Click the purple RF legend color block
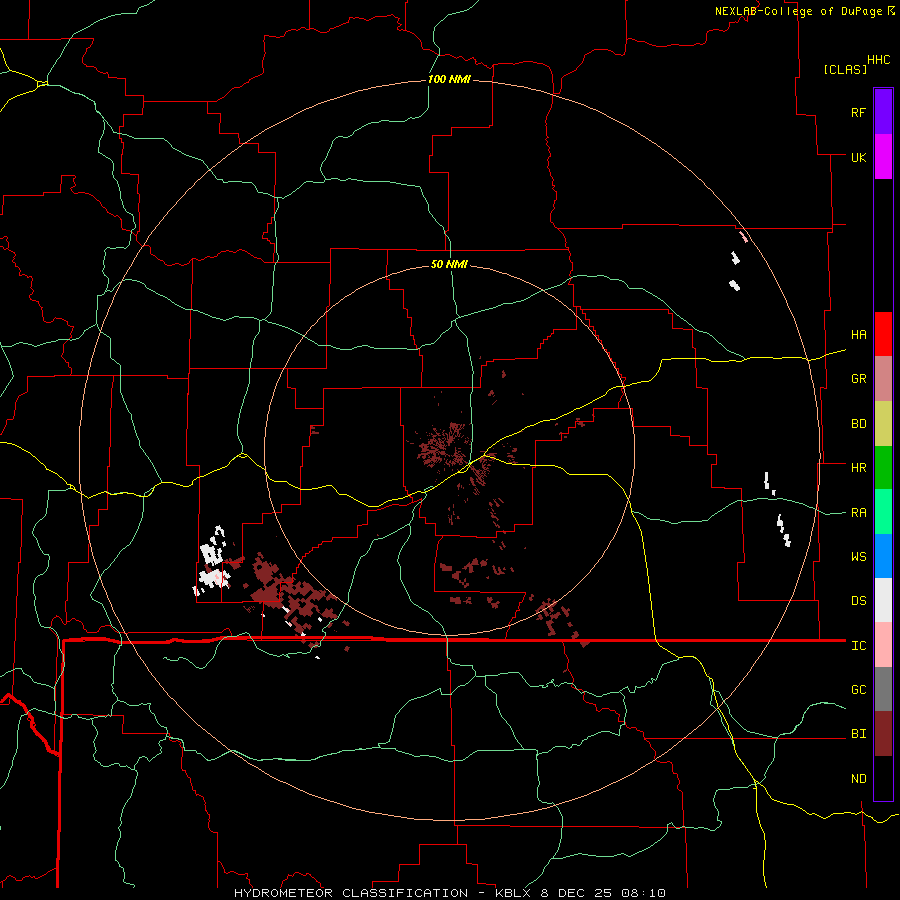The image size is (900, 900). pos(883,112)
